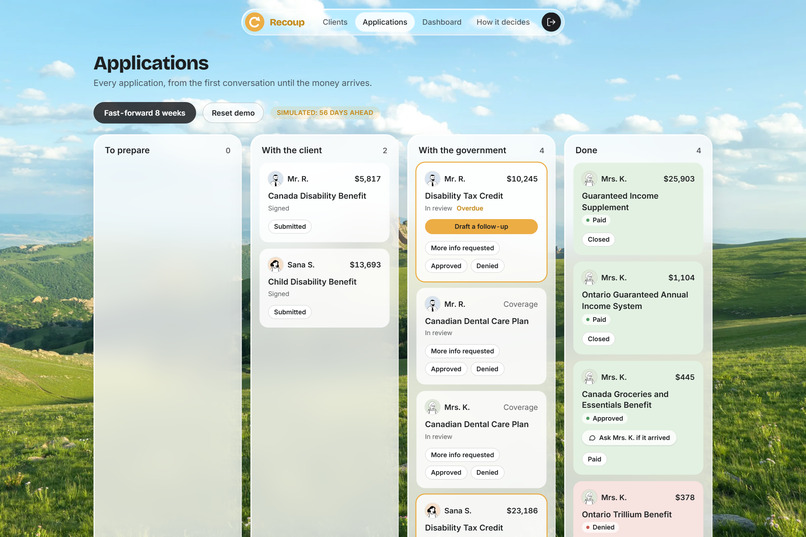This screenshot has width=806, height=537.
Task: Click Denied on Mrs. K. Dental Care card
Action: [x=487, y=472]
